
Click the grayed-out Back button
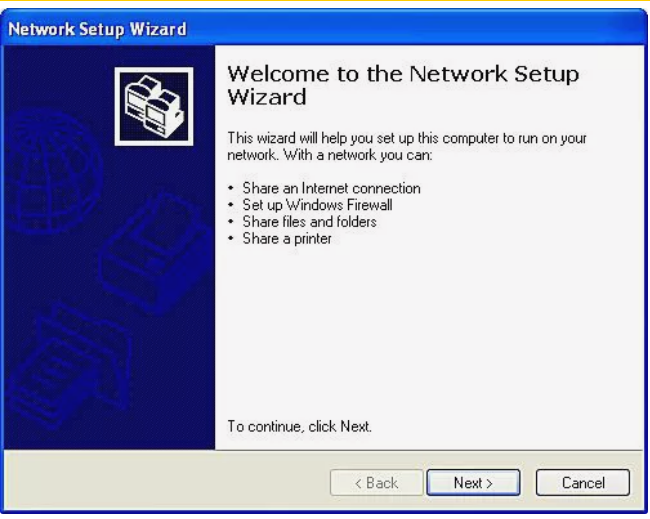[376, 483]
